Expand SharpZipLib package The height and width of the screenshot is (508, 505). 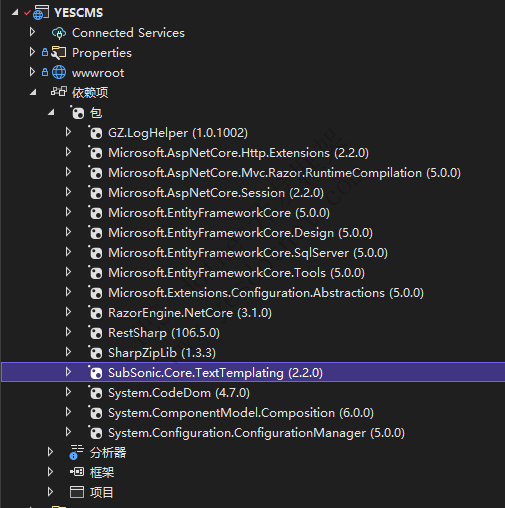pos(68,352)
